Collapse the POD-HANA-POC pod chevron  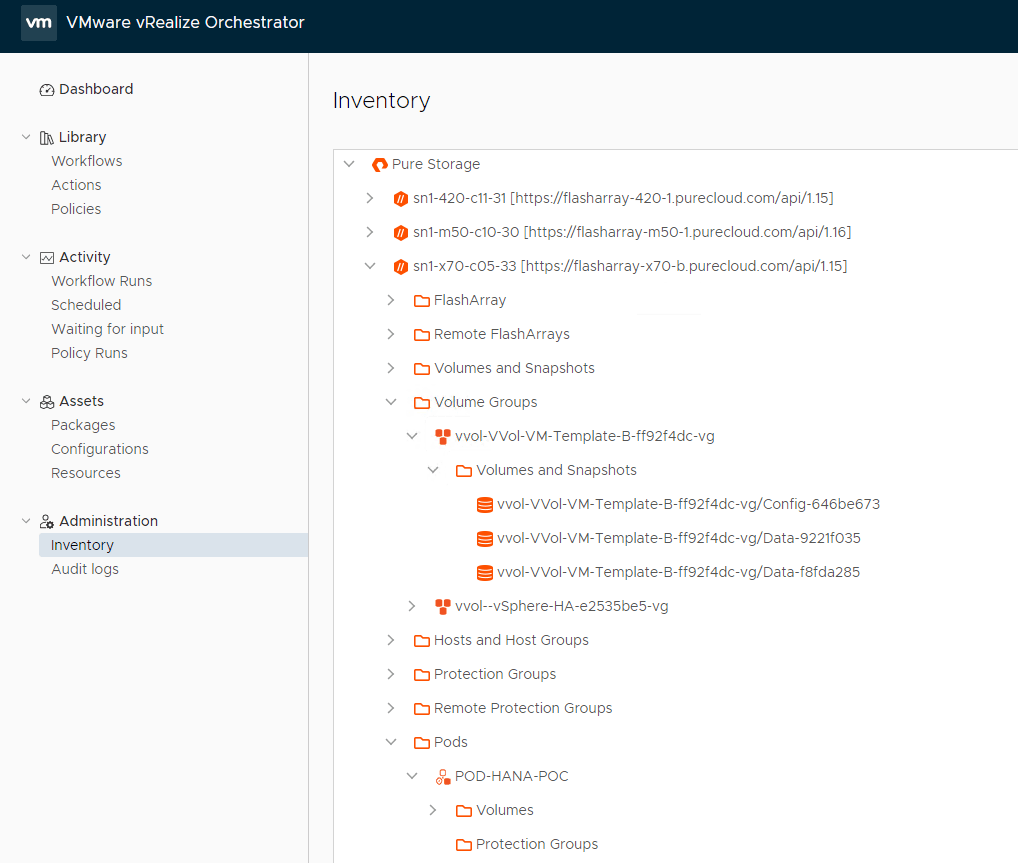point(412,776)
